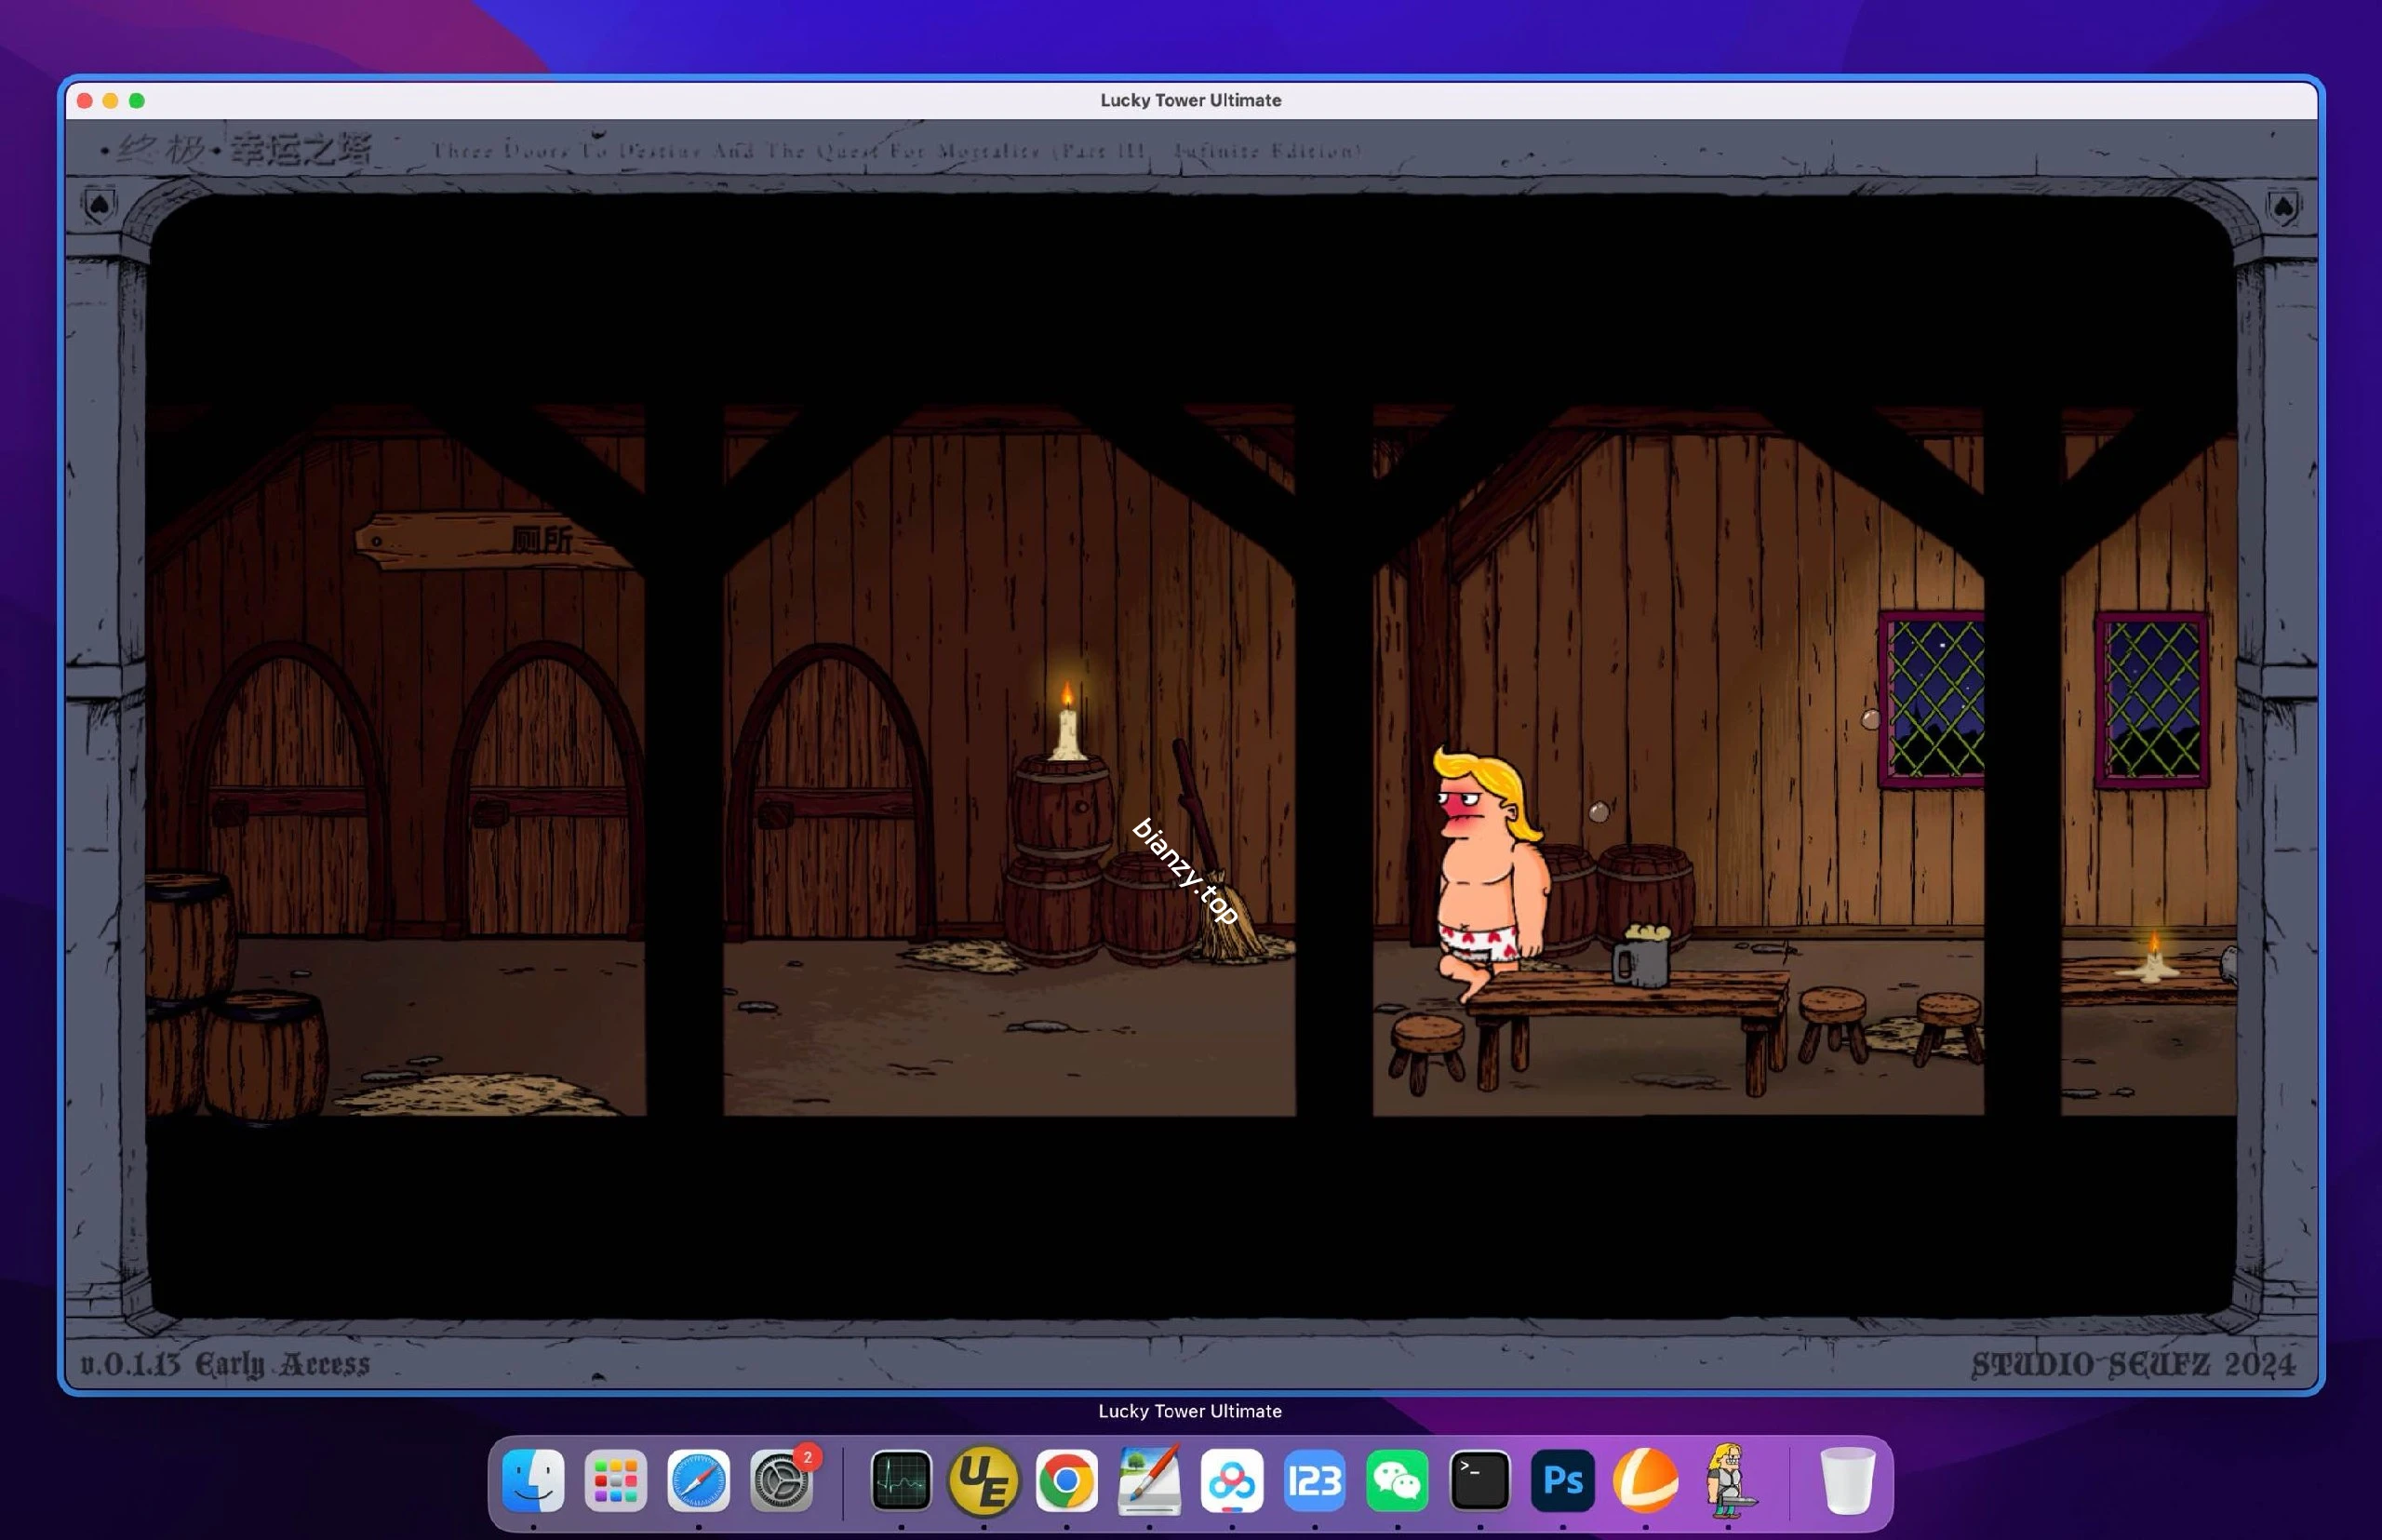Open Baidu Netdisk in the dock
Image resolution: width=2382 pixels, height=1540 pixels.
(x=1232, y=1480)
